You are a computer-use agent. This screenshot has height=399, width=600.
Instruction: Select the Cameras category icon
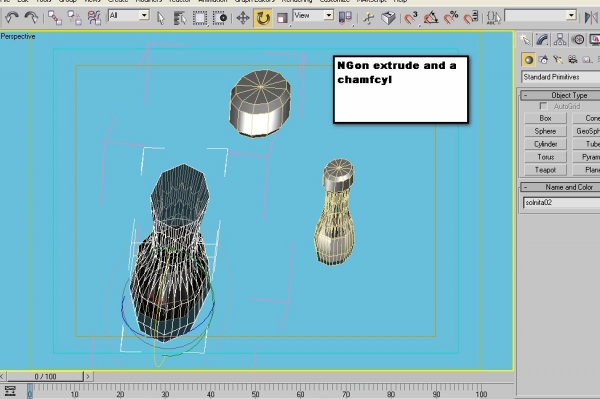(x=572, y=60)
